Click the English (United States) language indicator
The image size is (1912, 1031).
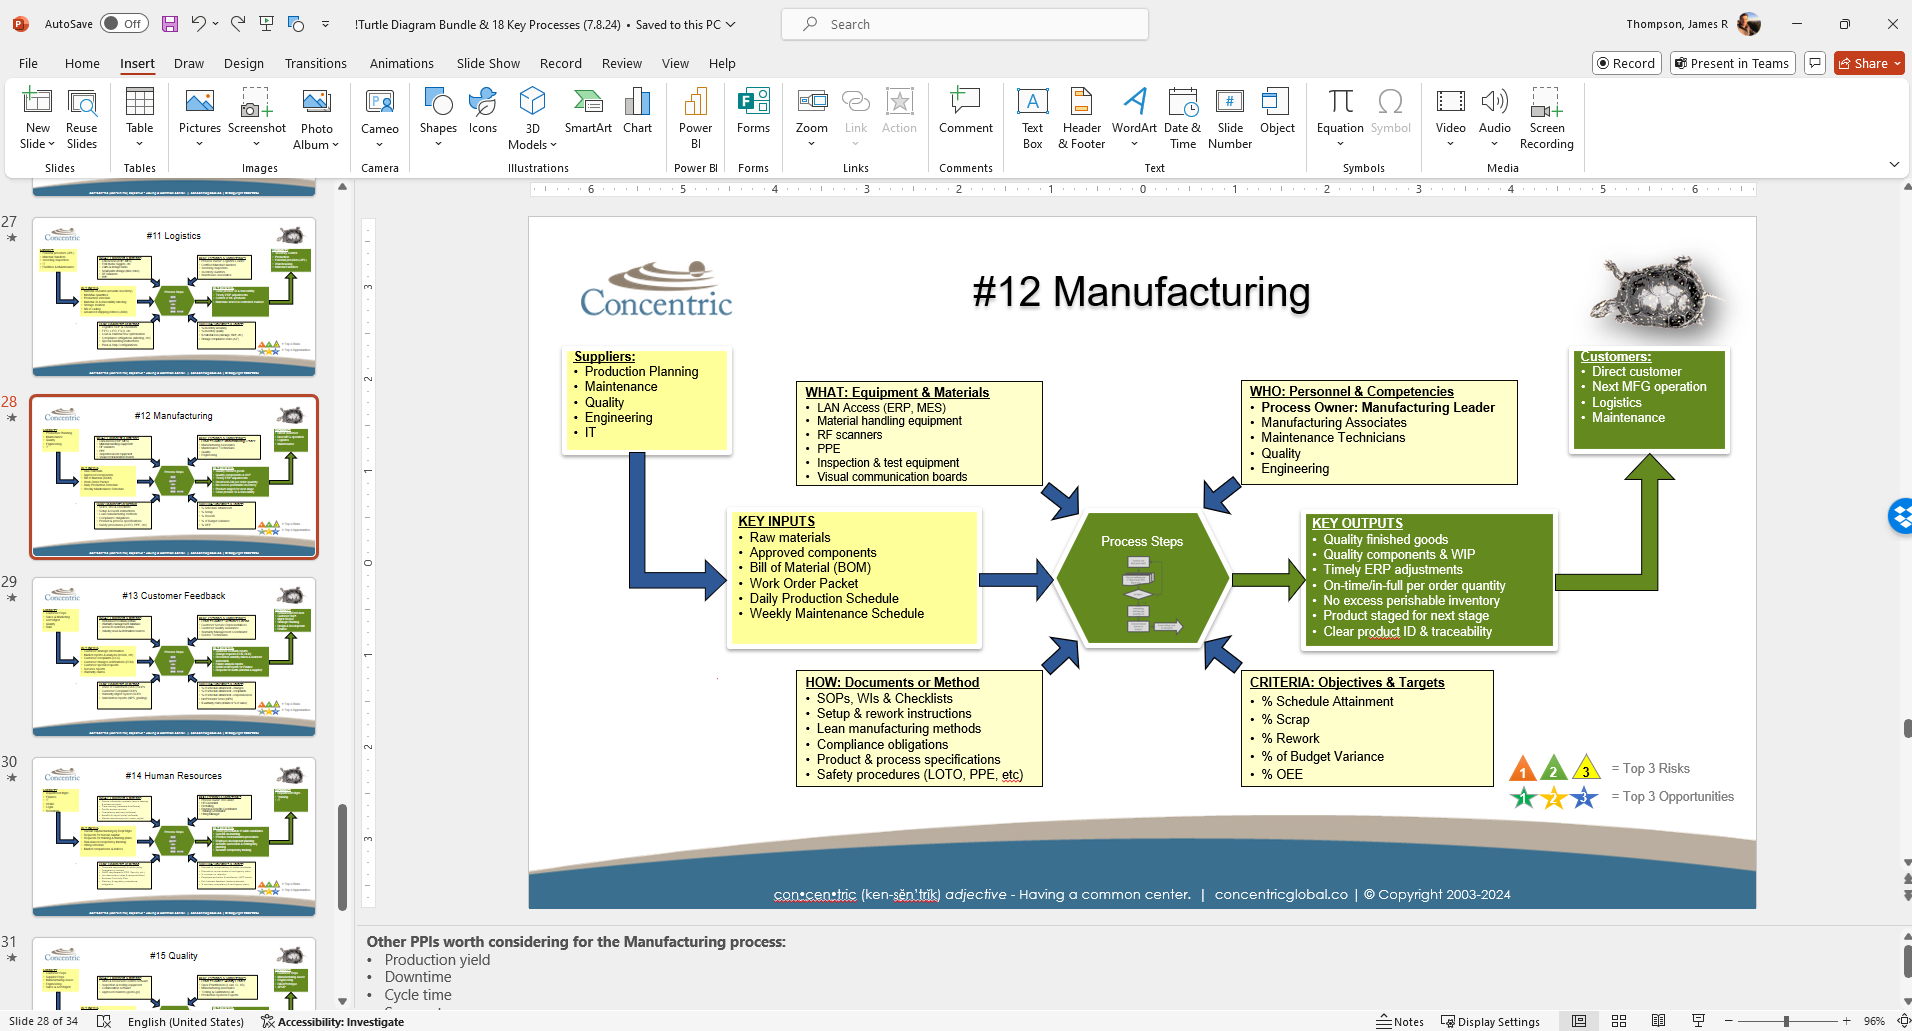186,1021
